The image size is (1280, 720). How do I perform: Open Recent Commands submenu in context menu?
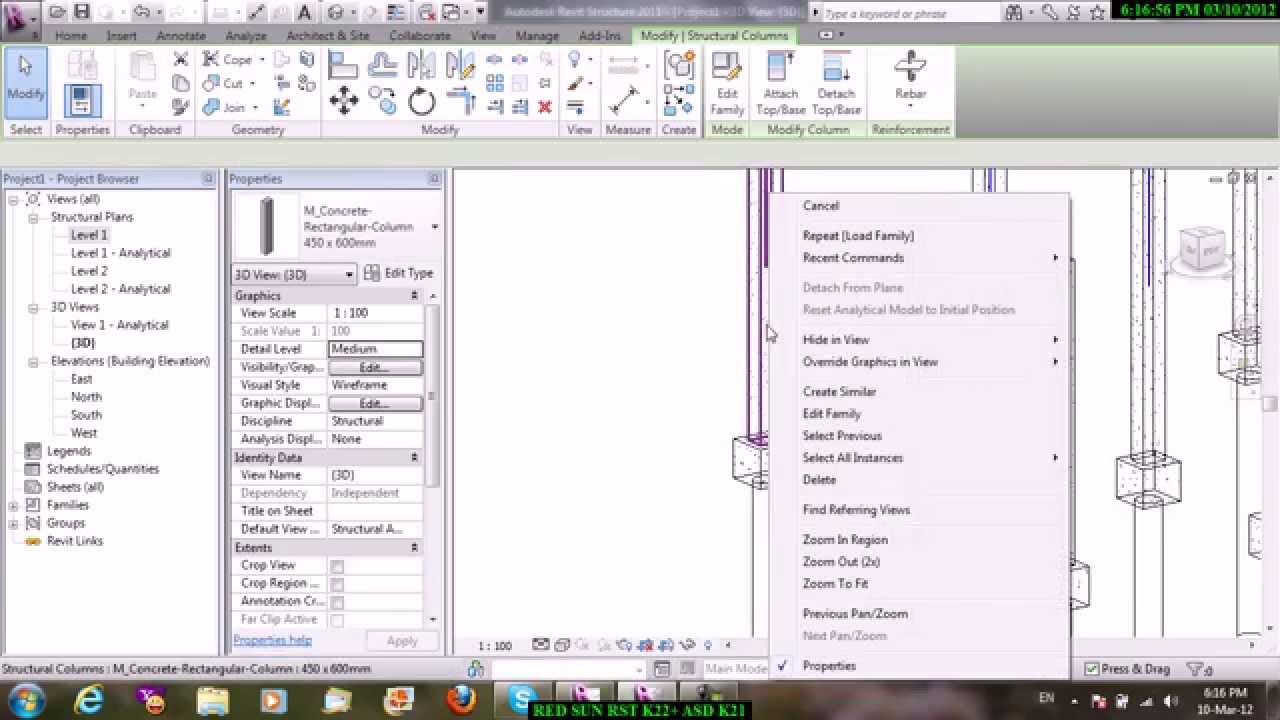pos(920,258)
